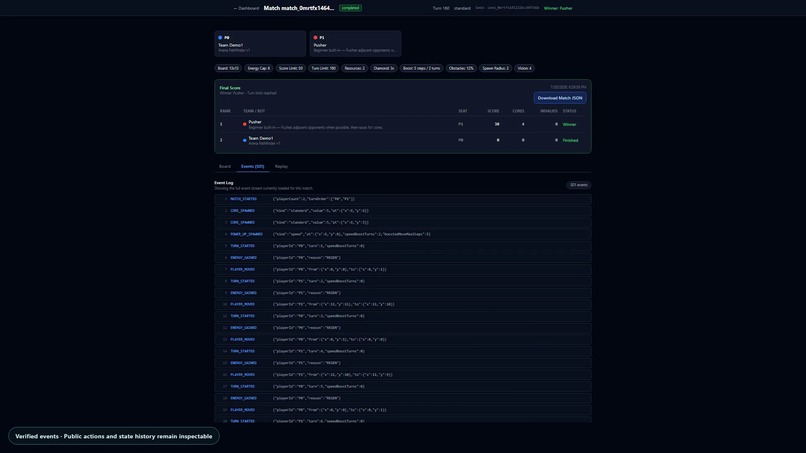Open the Team Demo1 player card
Viewport: 806px width, 453px height.
coord(260,44)
